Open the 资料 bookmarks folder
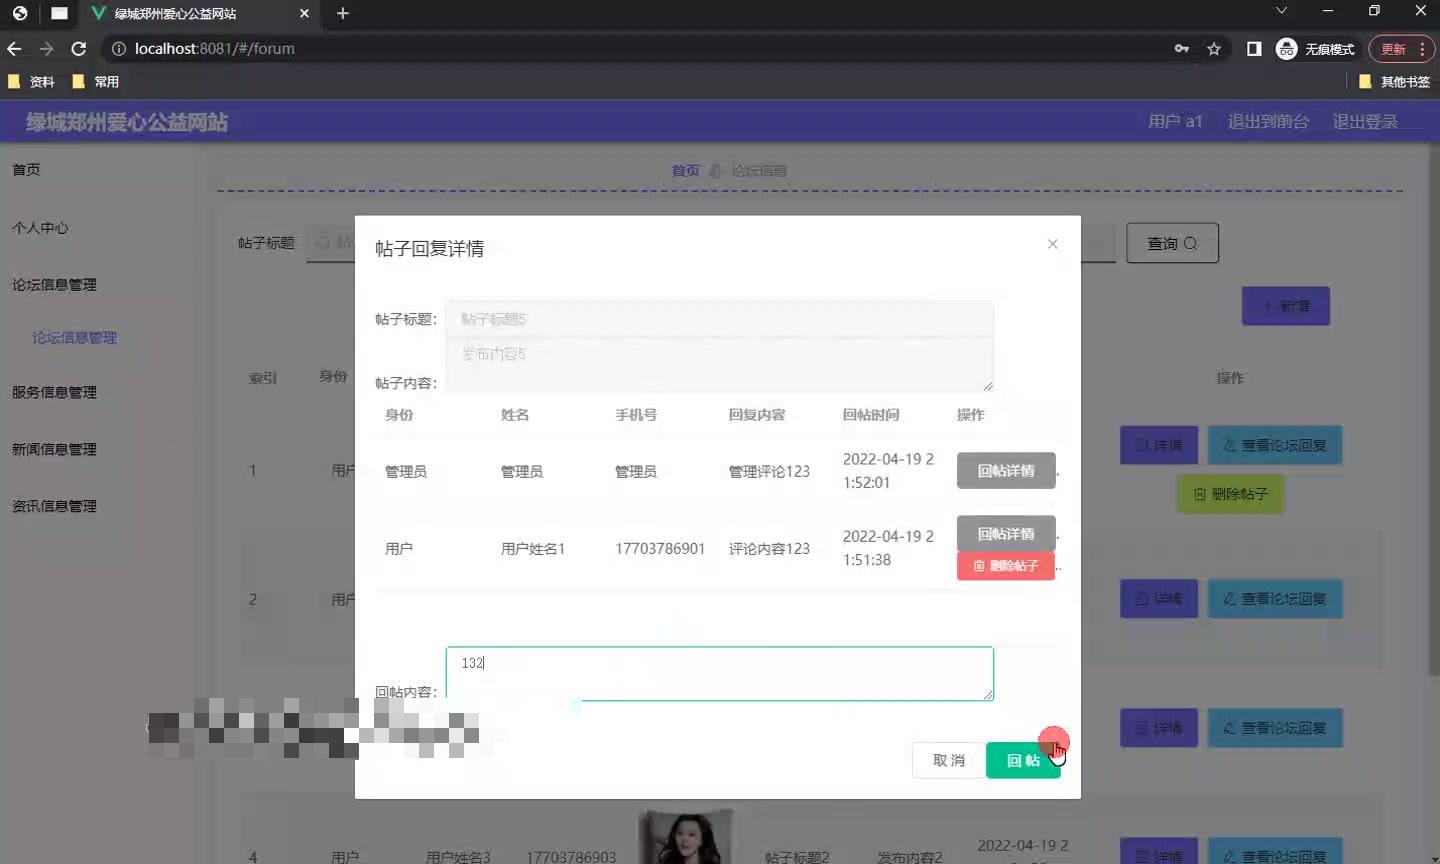The height and width of the screenshot is (864, 1440). point(31,82)
